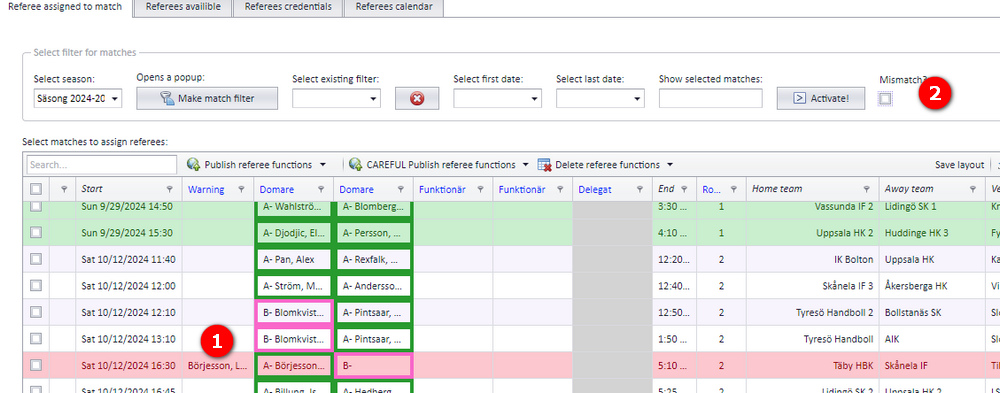
Task: Click the A- Börjesson referee cell
Action: 294,366
